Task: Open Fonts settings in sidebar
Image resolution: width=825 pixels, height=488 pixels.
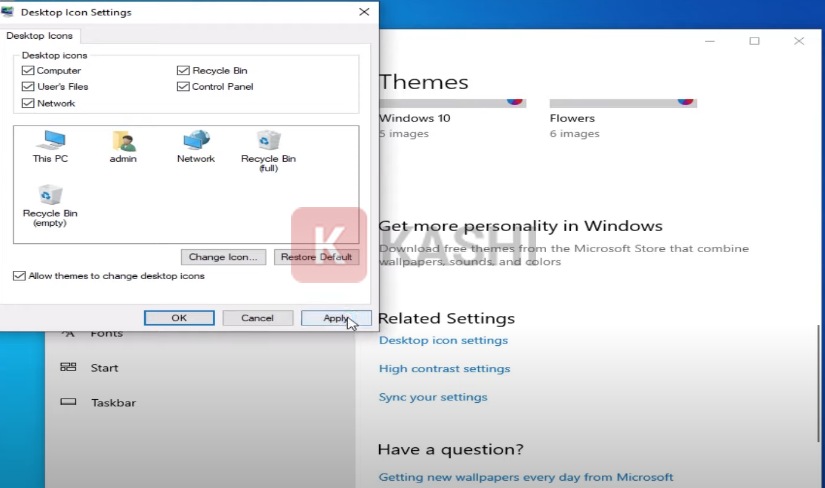Action: click(x=106, y=334)
